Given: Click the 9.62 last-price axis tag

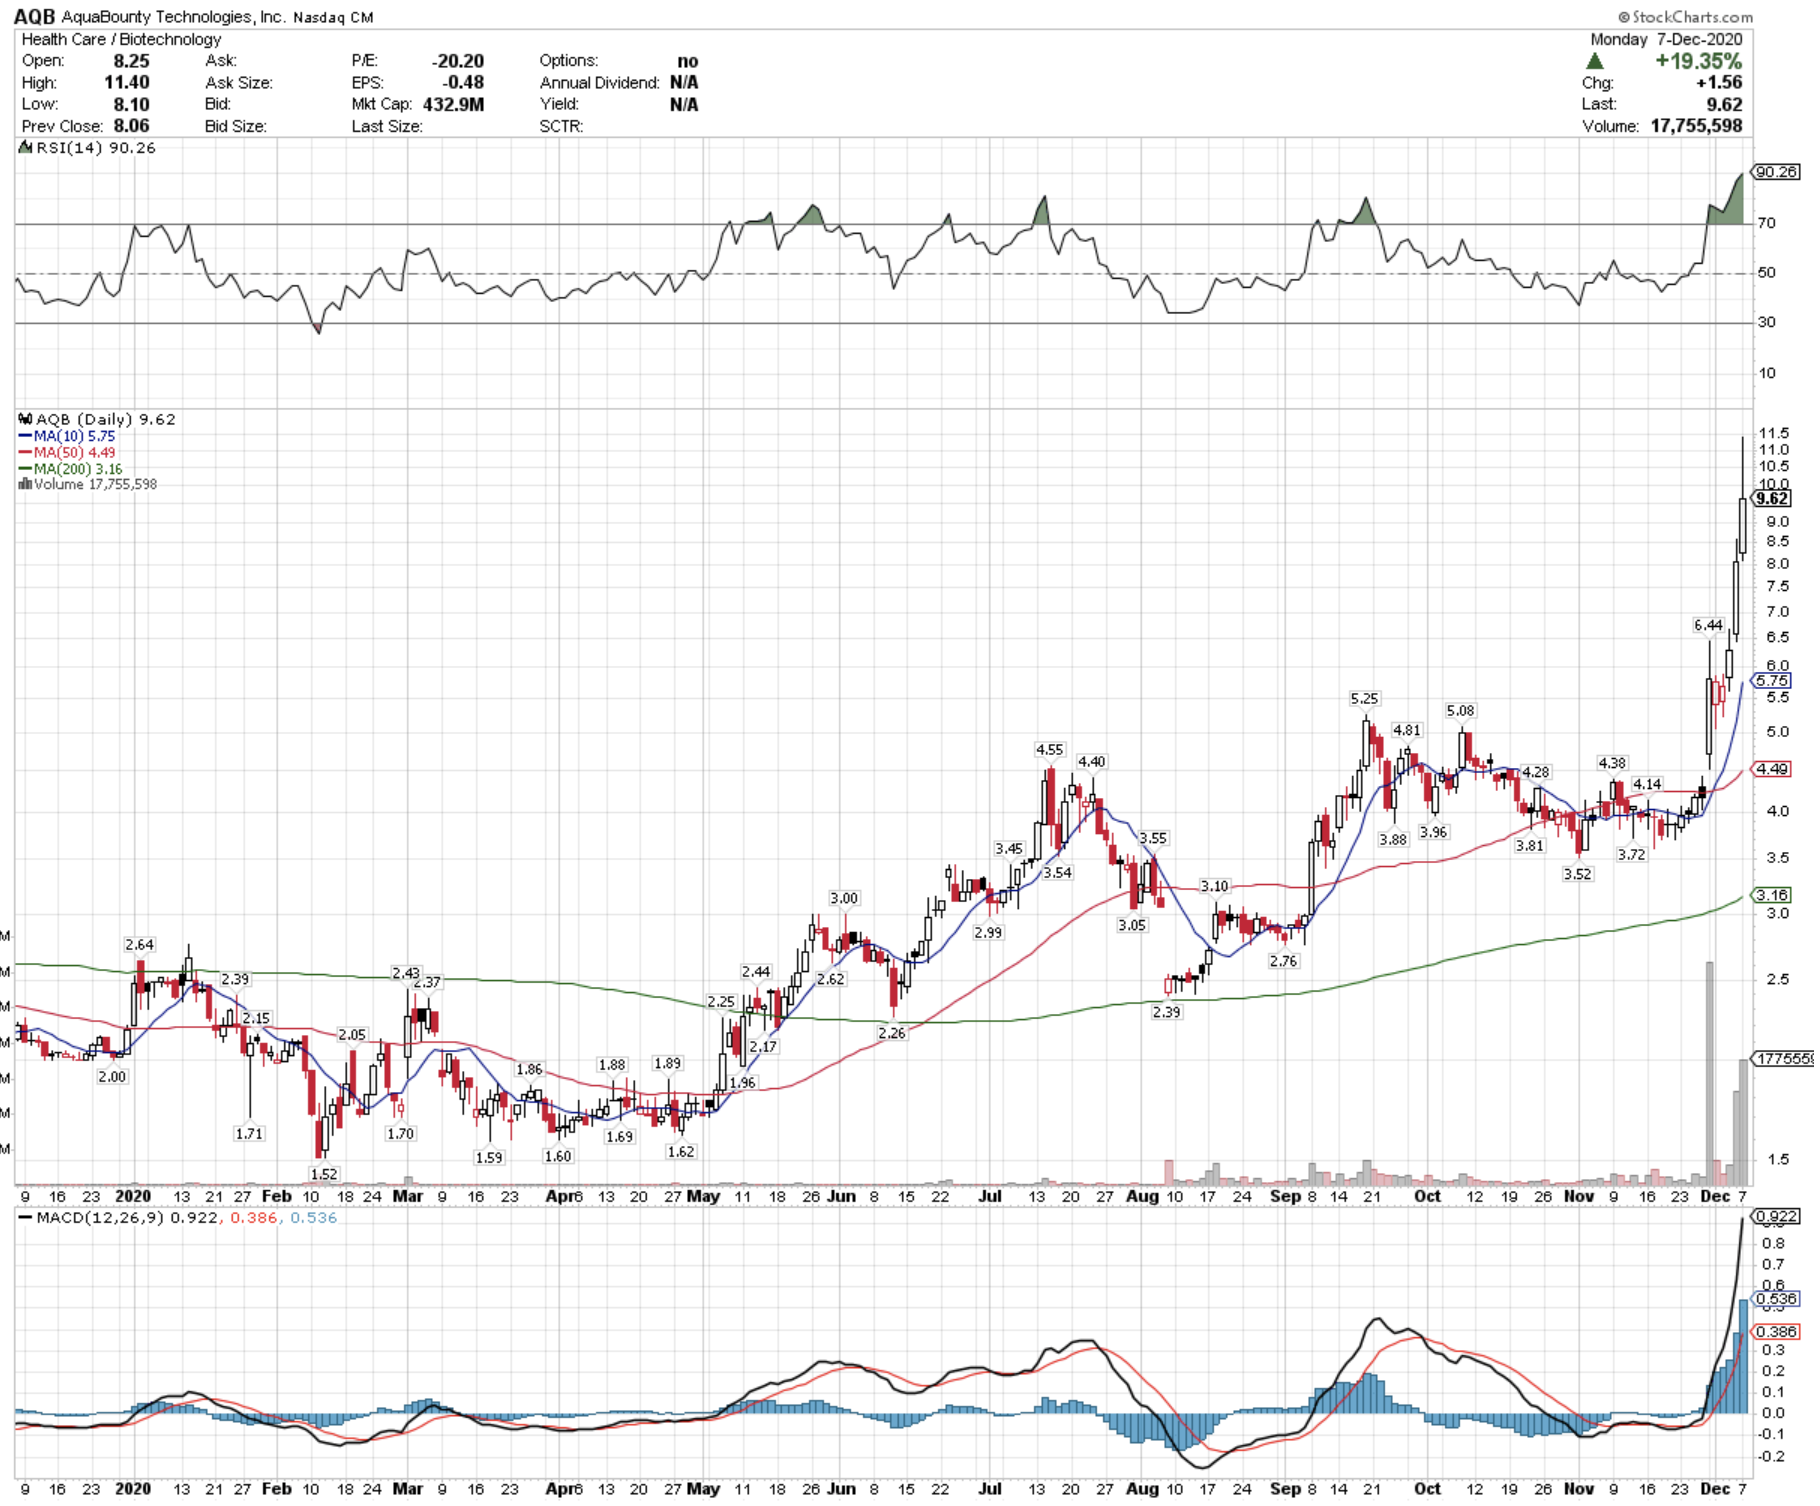Looking at the screenshot, I should [1772, 499].
